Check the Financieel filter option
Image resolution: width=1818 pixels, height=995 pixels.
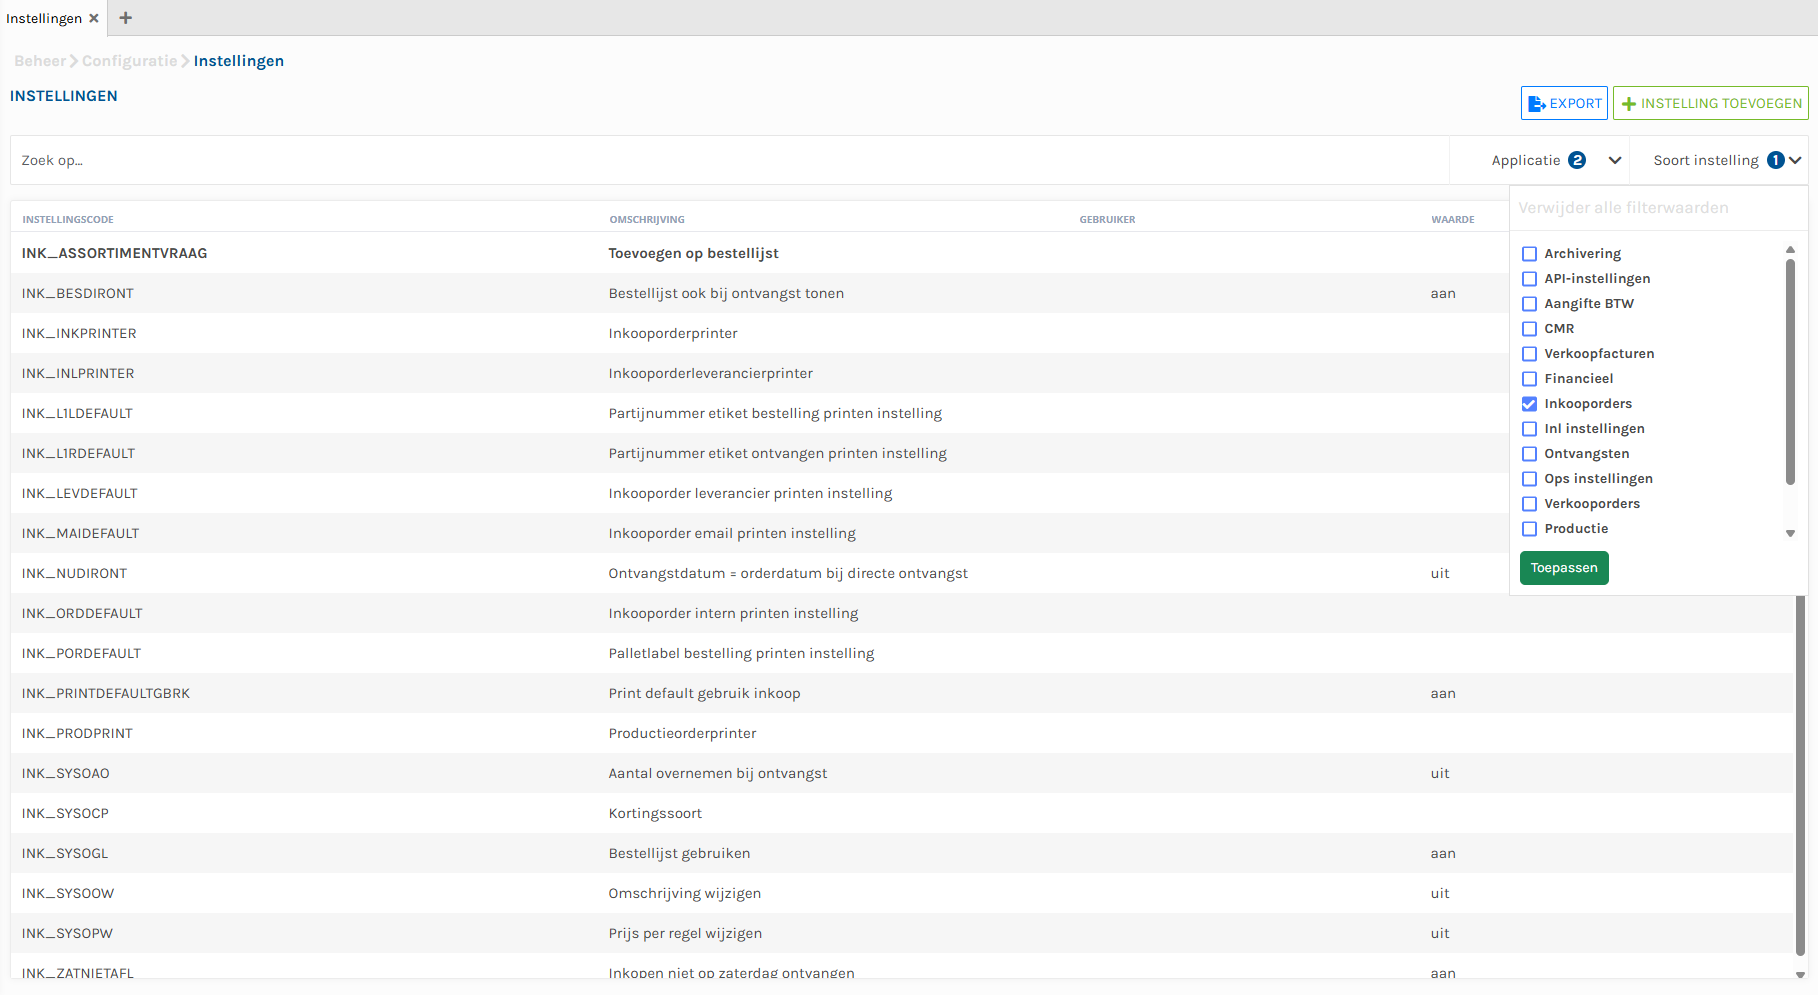click(x=1529, y=379)
